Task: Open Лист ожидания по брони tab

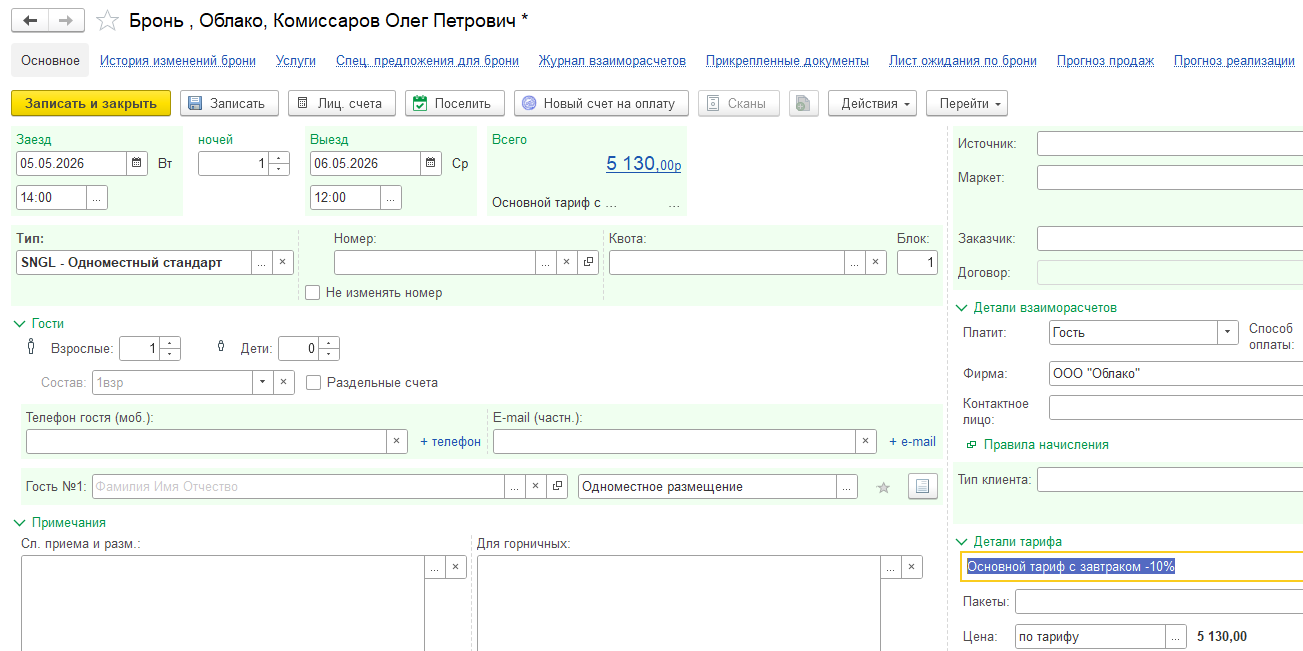Action: [x=963, y=61]
